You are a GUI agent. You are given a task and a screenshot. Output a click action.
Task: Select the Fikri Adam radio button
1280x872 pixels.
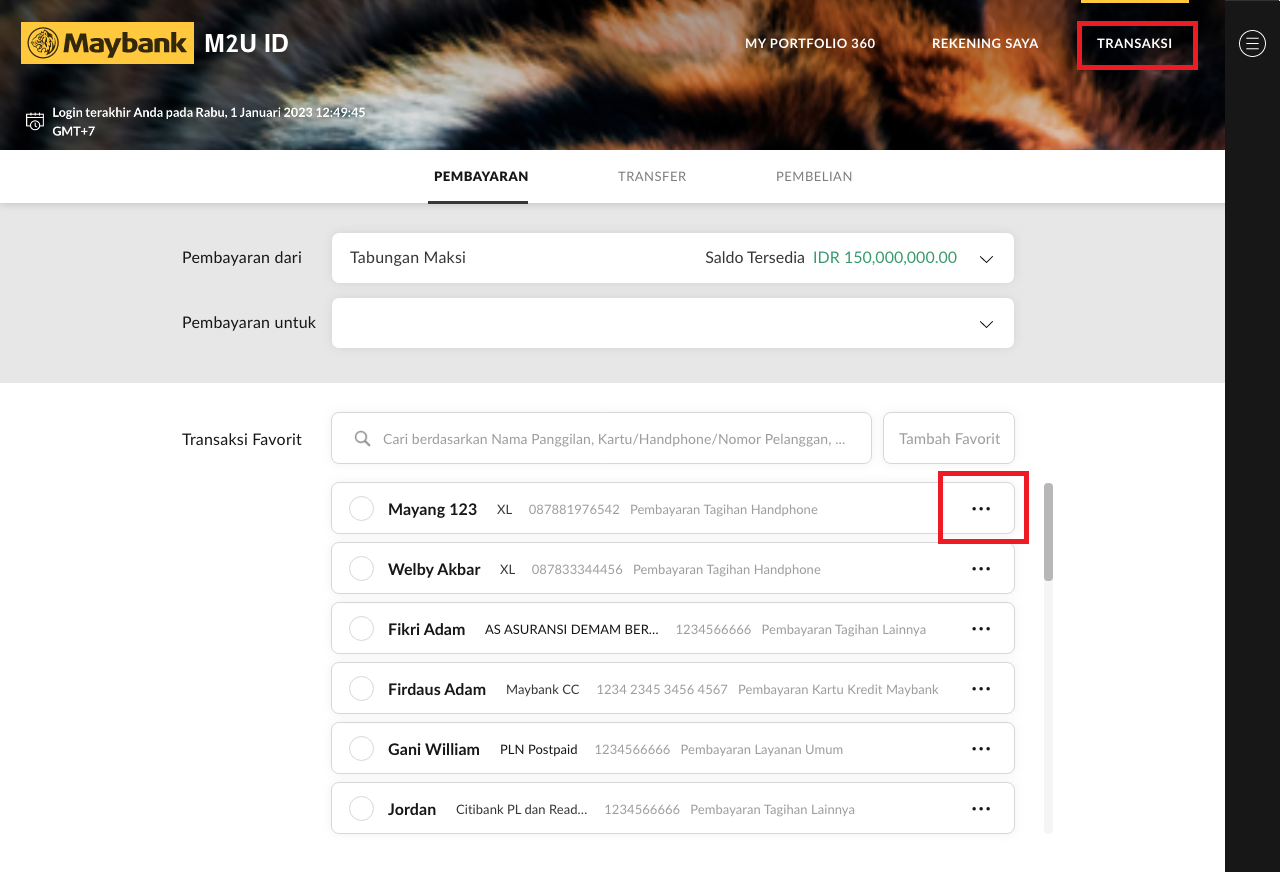pos(361,629)
